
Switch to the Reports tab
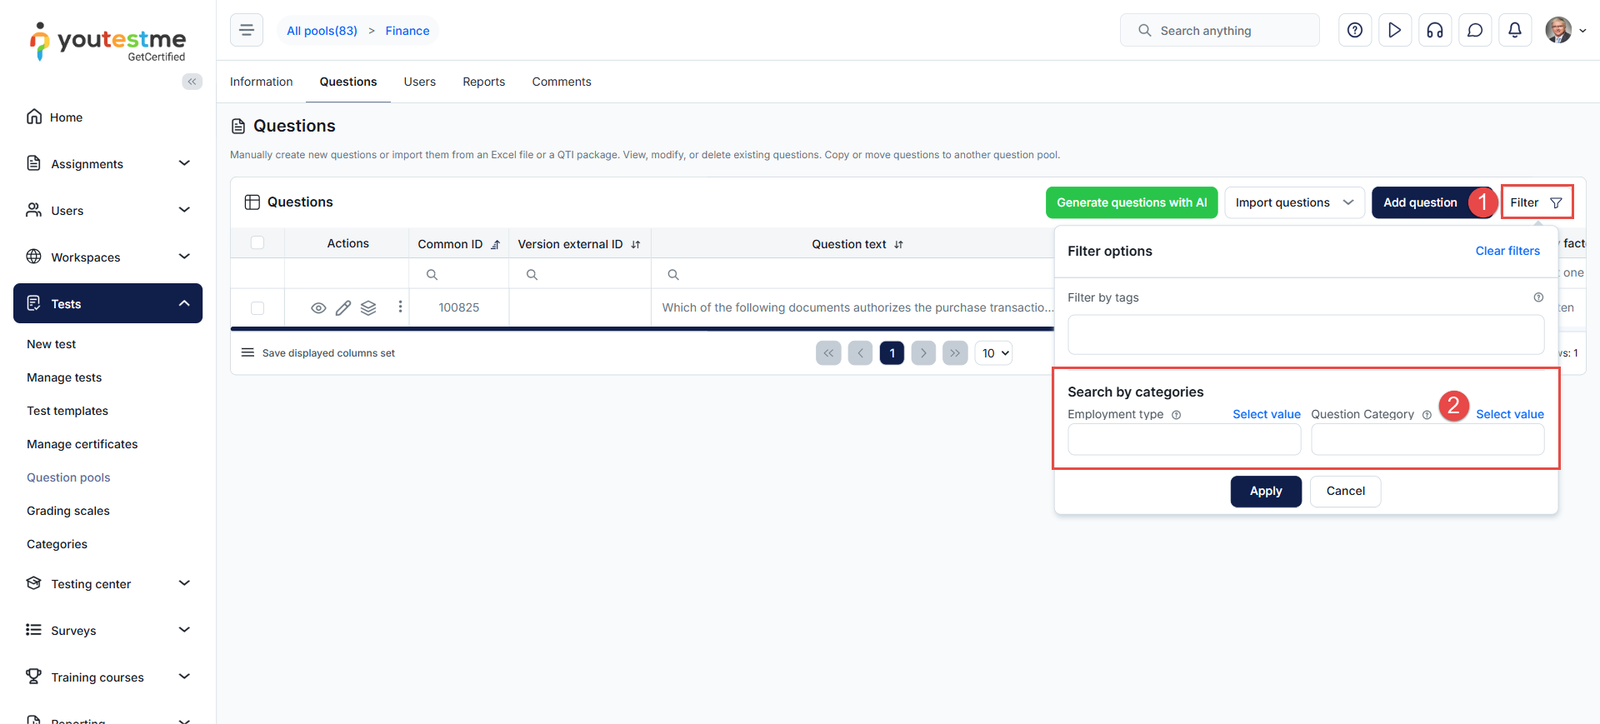pos(483,82)
